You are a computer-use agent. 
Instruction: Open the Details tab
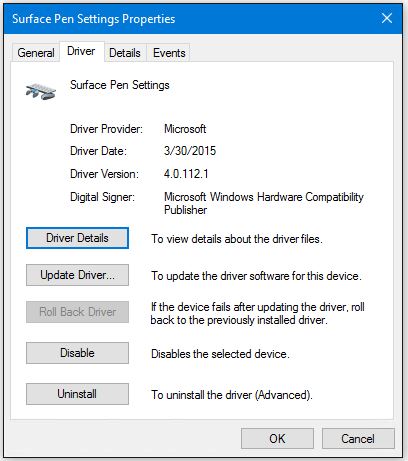click(x=125, y=53)
